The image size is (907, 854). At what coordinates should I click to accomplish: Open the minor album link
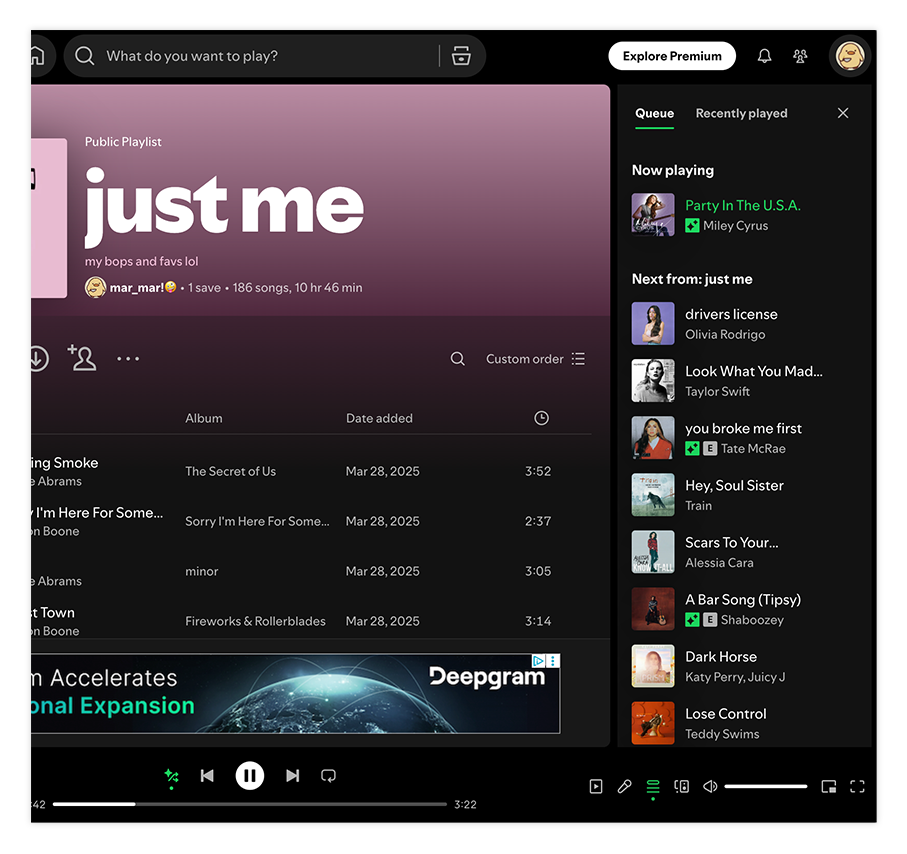pyautogui.click(x=201, y=572)
